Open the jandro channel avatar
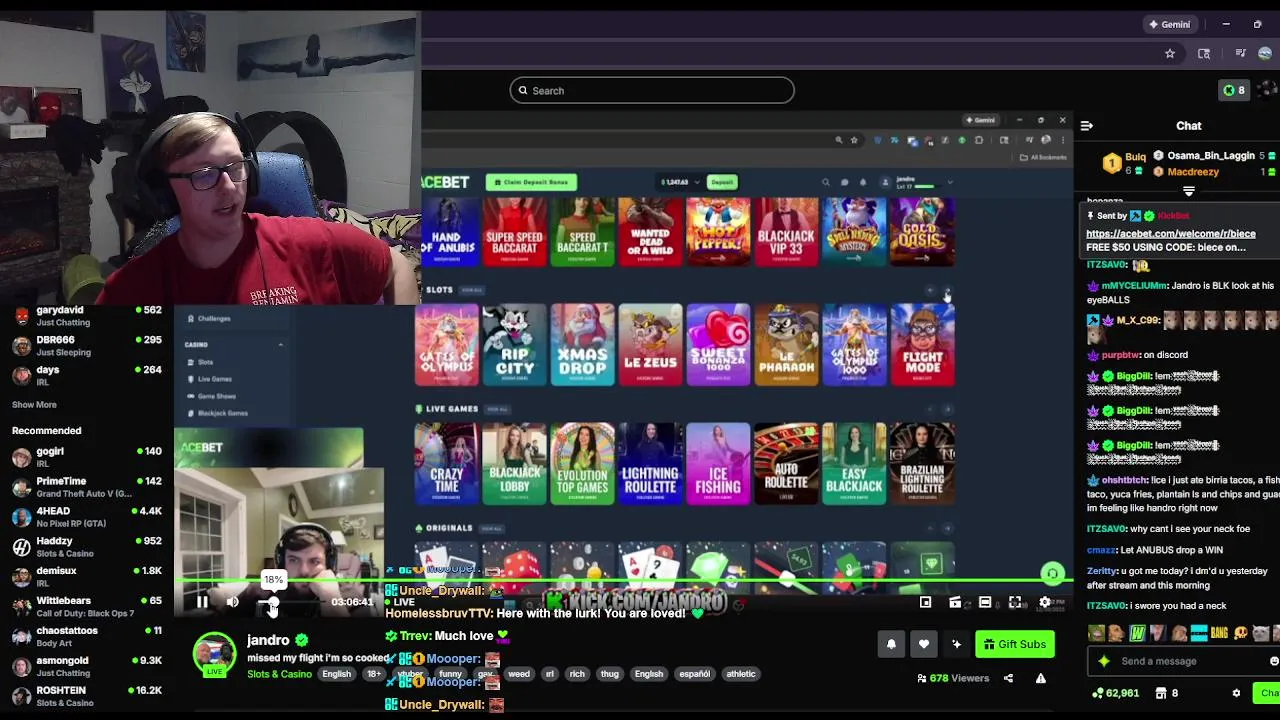Screen dimensions: 1280x720 pos(214,655)
